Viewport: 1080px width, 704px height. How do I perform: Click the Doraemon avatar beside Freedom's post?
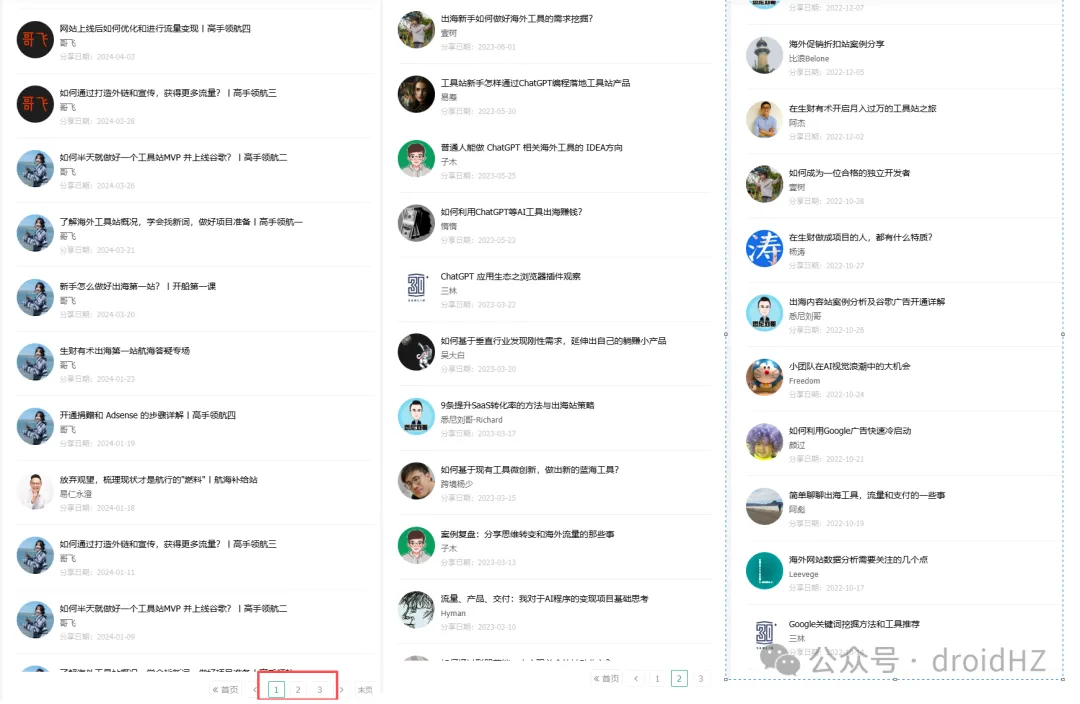(x=764, y=377)
